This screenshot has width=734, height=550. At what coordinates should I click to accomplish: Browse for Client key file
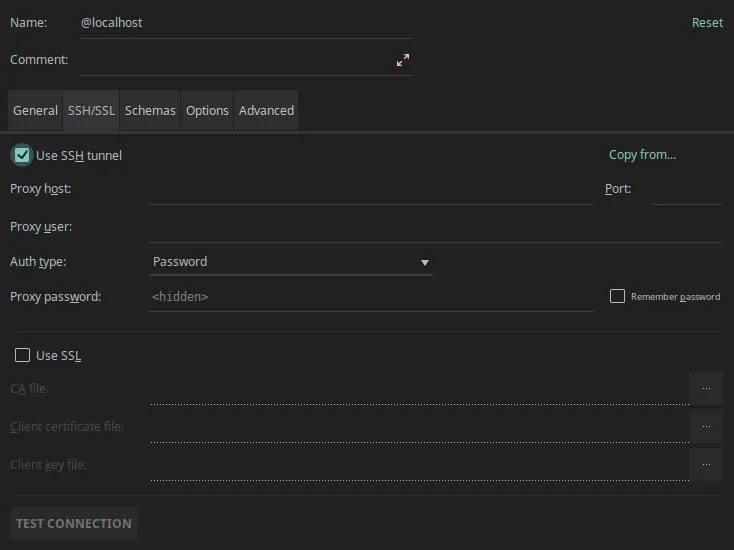coord(706,464)
